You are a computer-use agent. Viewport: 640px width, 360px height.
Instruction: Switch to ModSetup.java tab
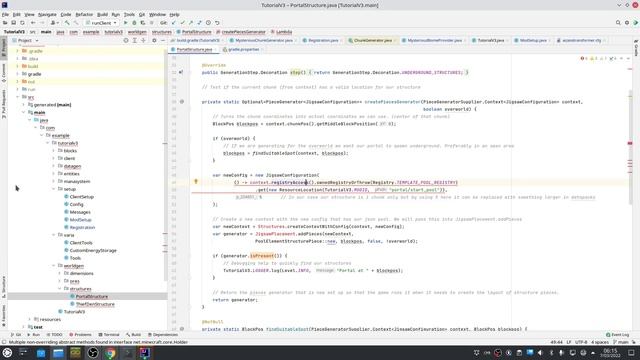tap(533, 40)
